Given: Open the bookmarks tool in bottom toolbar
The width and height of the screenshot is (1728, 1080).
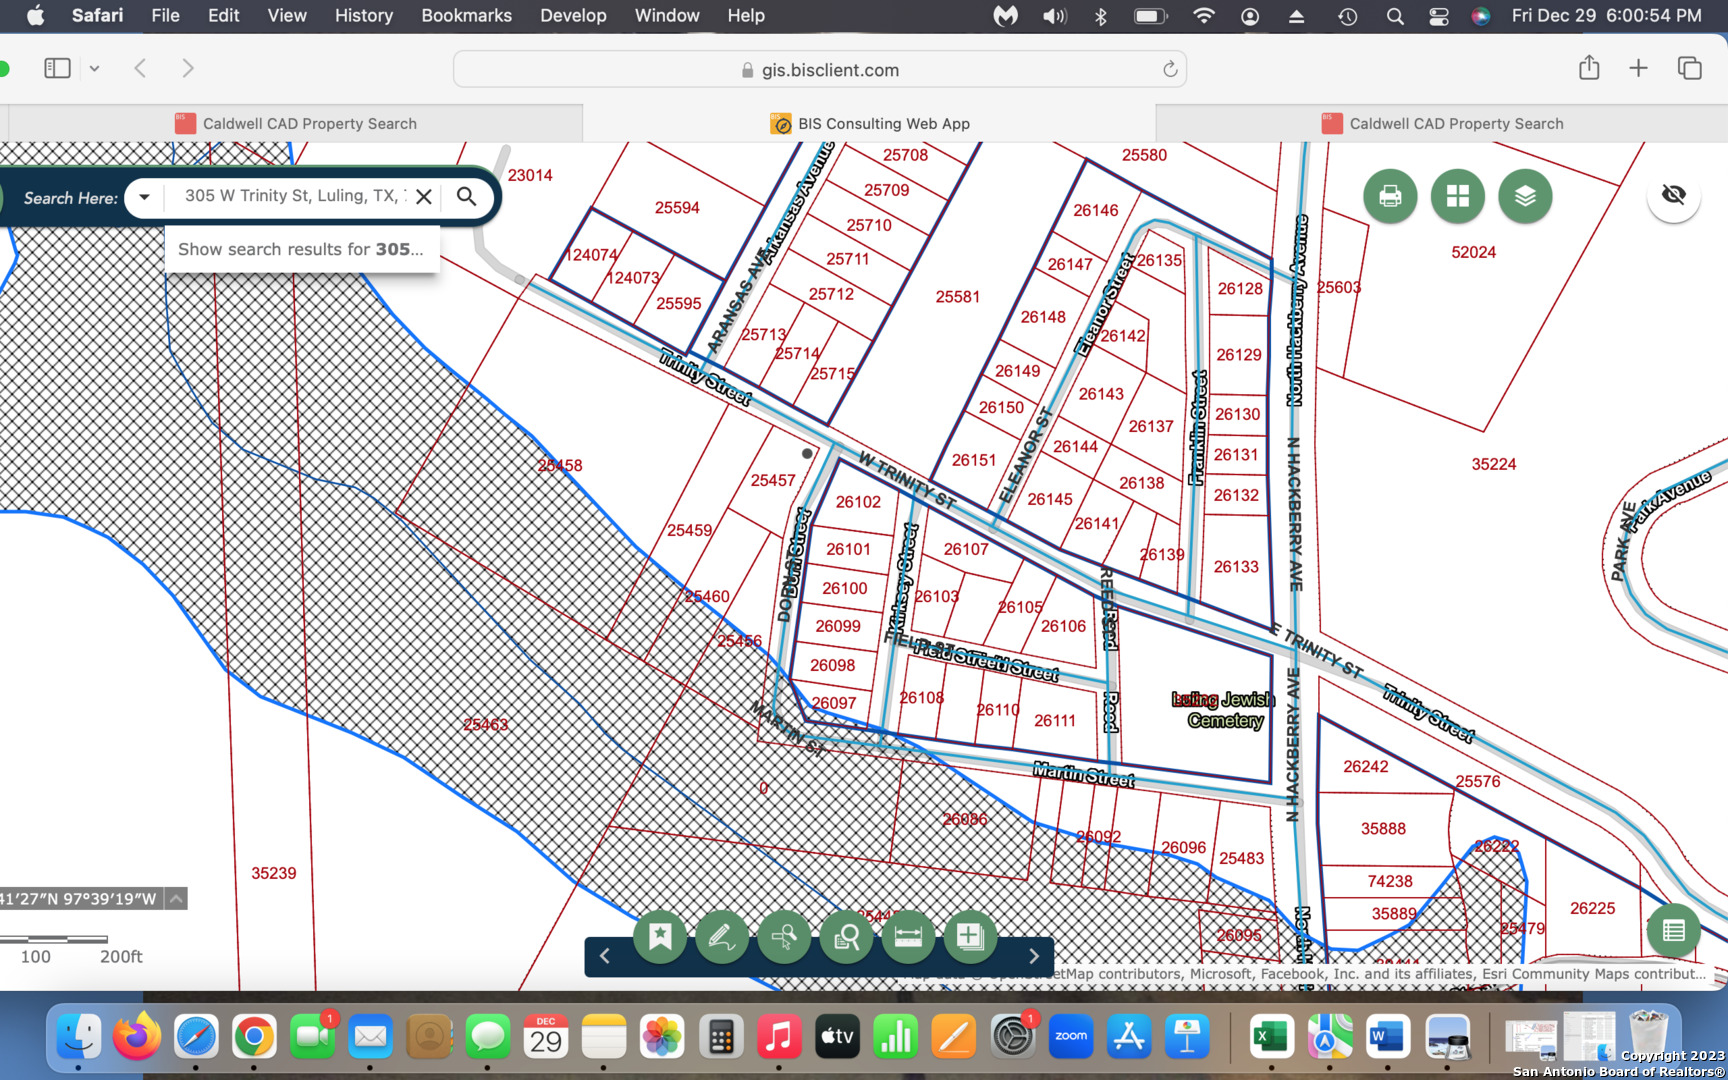Looking at the screenshot, I should click(660, 937).
